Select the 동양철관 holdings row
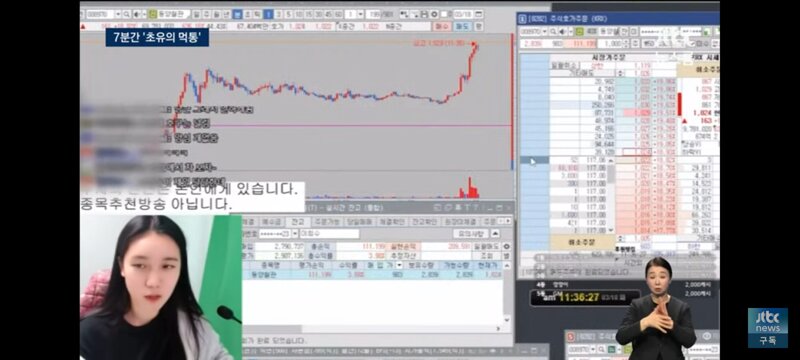800x360 pixels. point(372,275)
